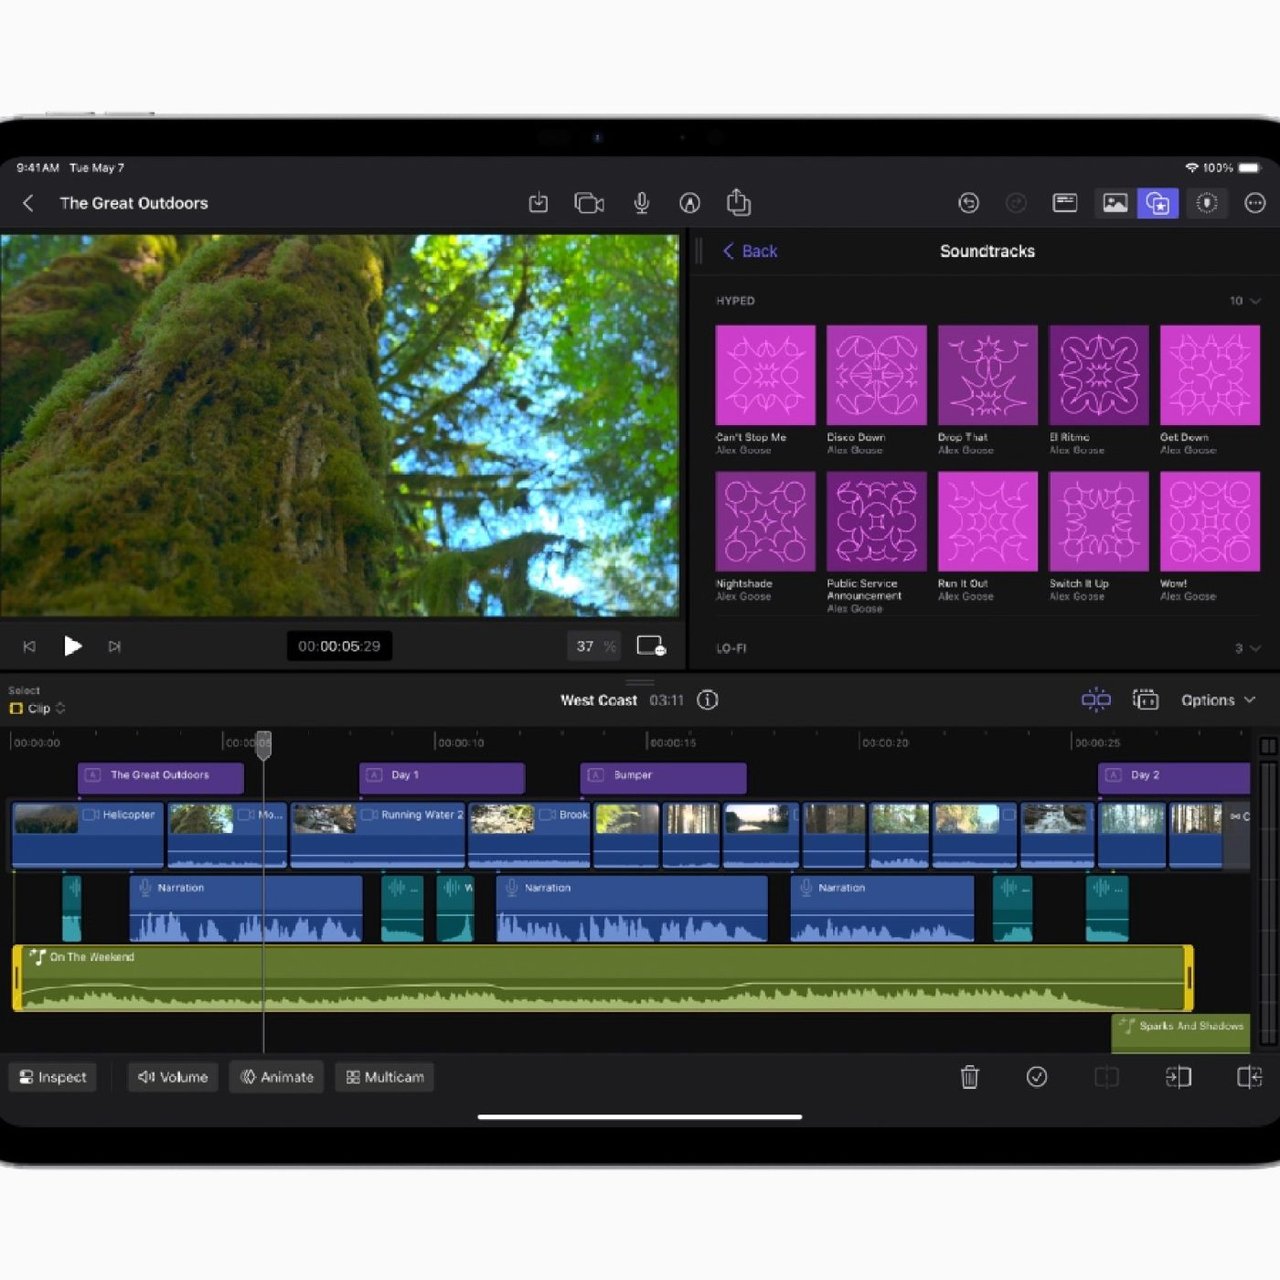The height and width of the screenshot is (1280, 1280).
Task: Select The Great Outdoors title clip
Action: point(160,776)
